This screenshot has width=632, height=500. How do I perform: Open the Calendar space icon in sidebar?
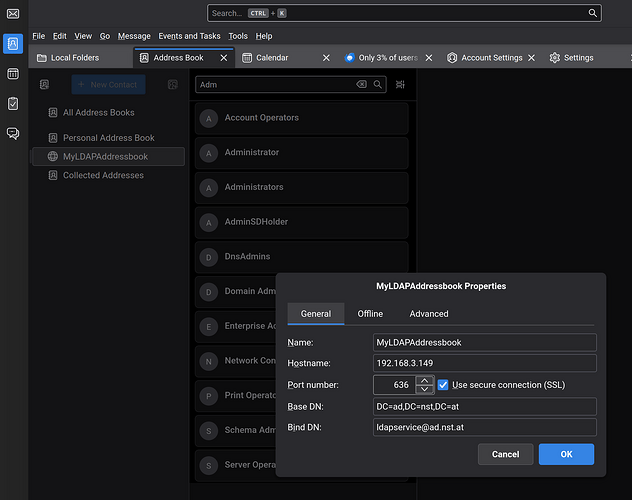(13, 74)
